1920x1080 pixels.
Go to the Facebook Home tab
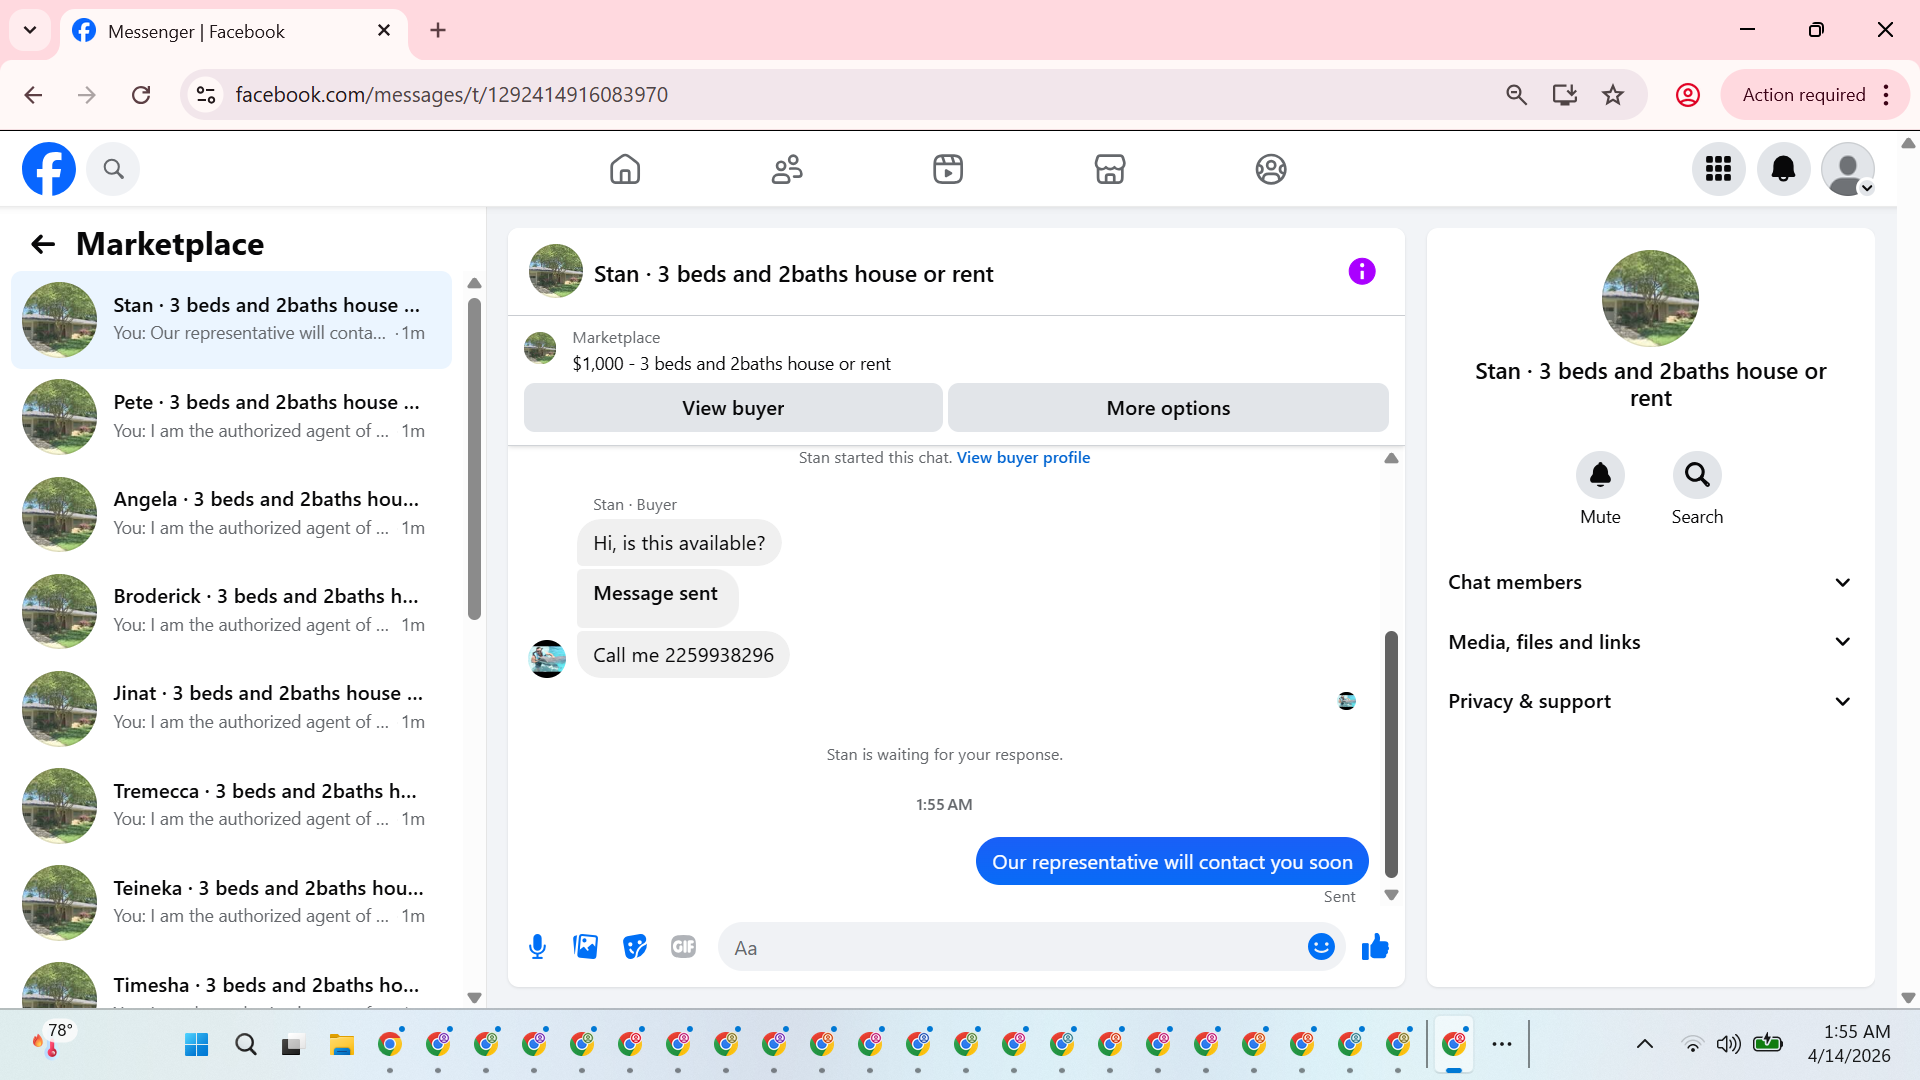point(625,169)
